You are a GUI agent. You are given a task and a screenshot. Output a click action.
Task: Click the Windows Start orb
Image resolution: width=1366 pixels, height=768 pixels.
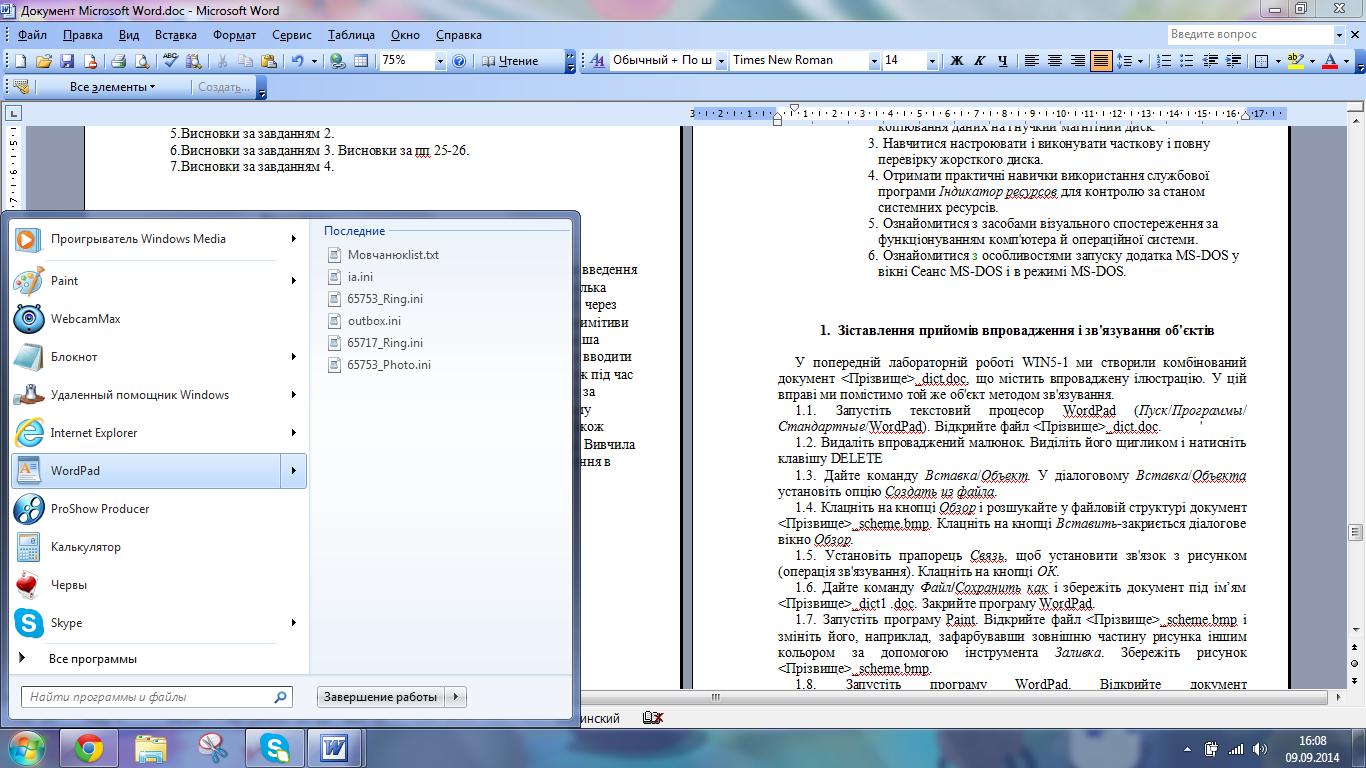point(27,746)
